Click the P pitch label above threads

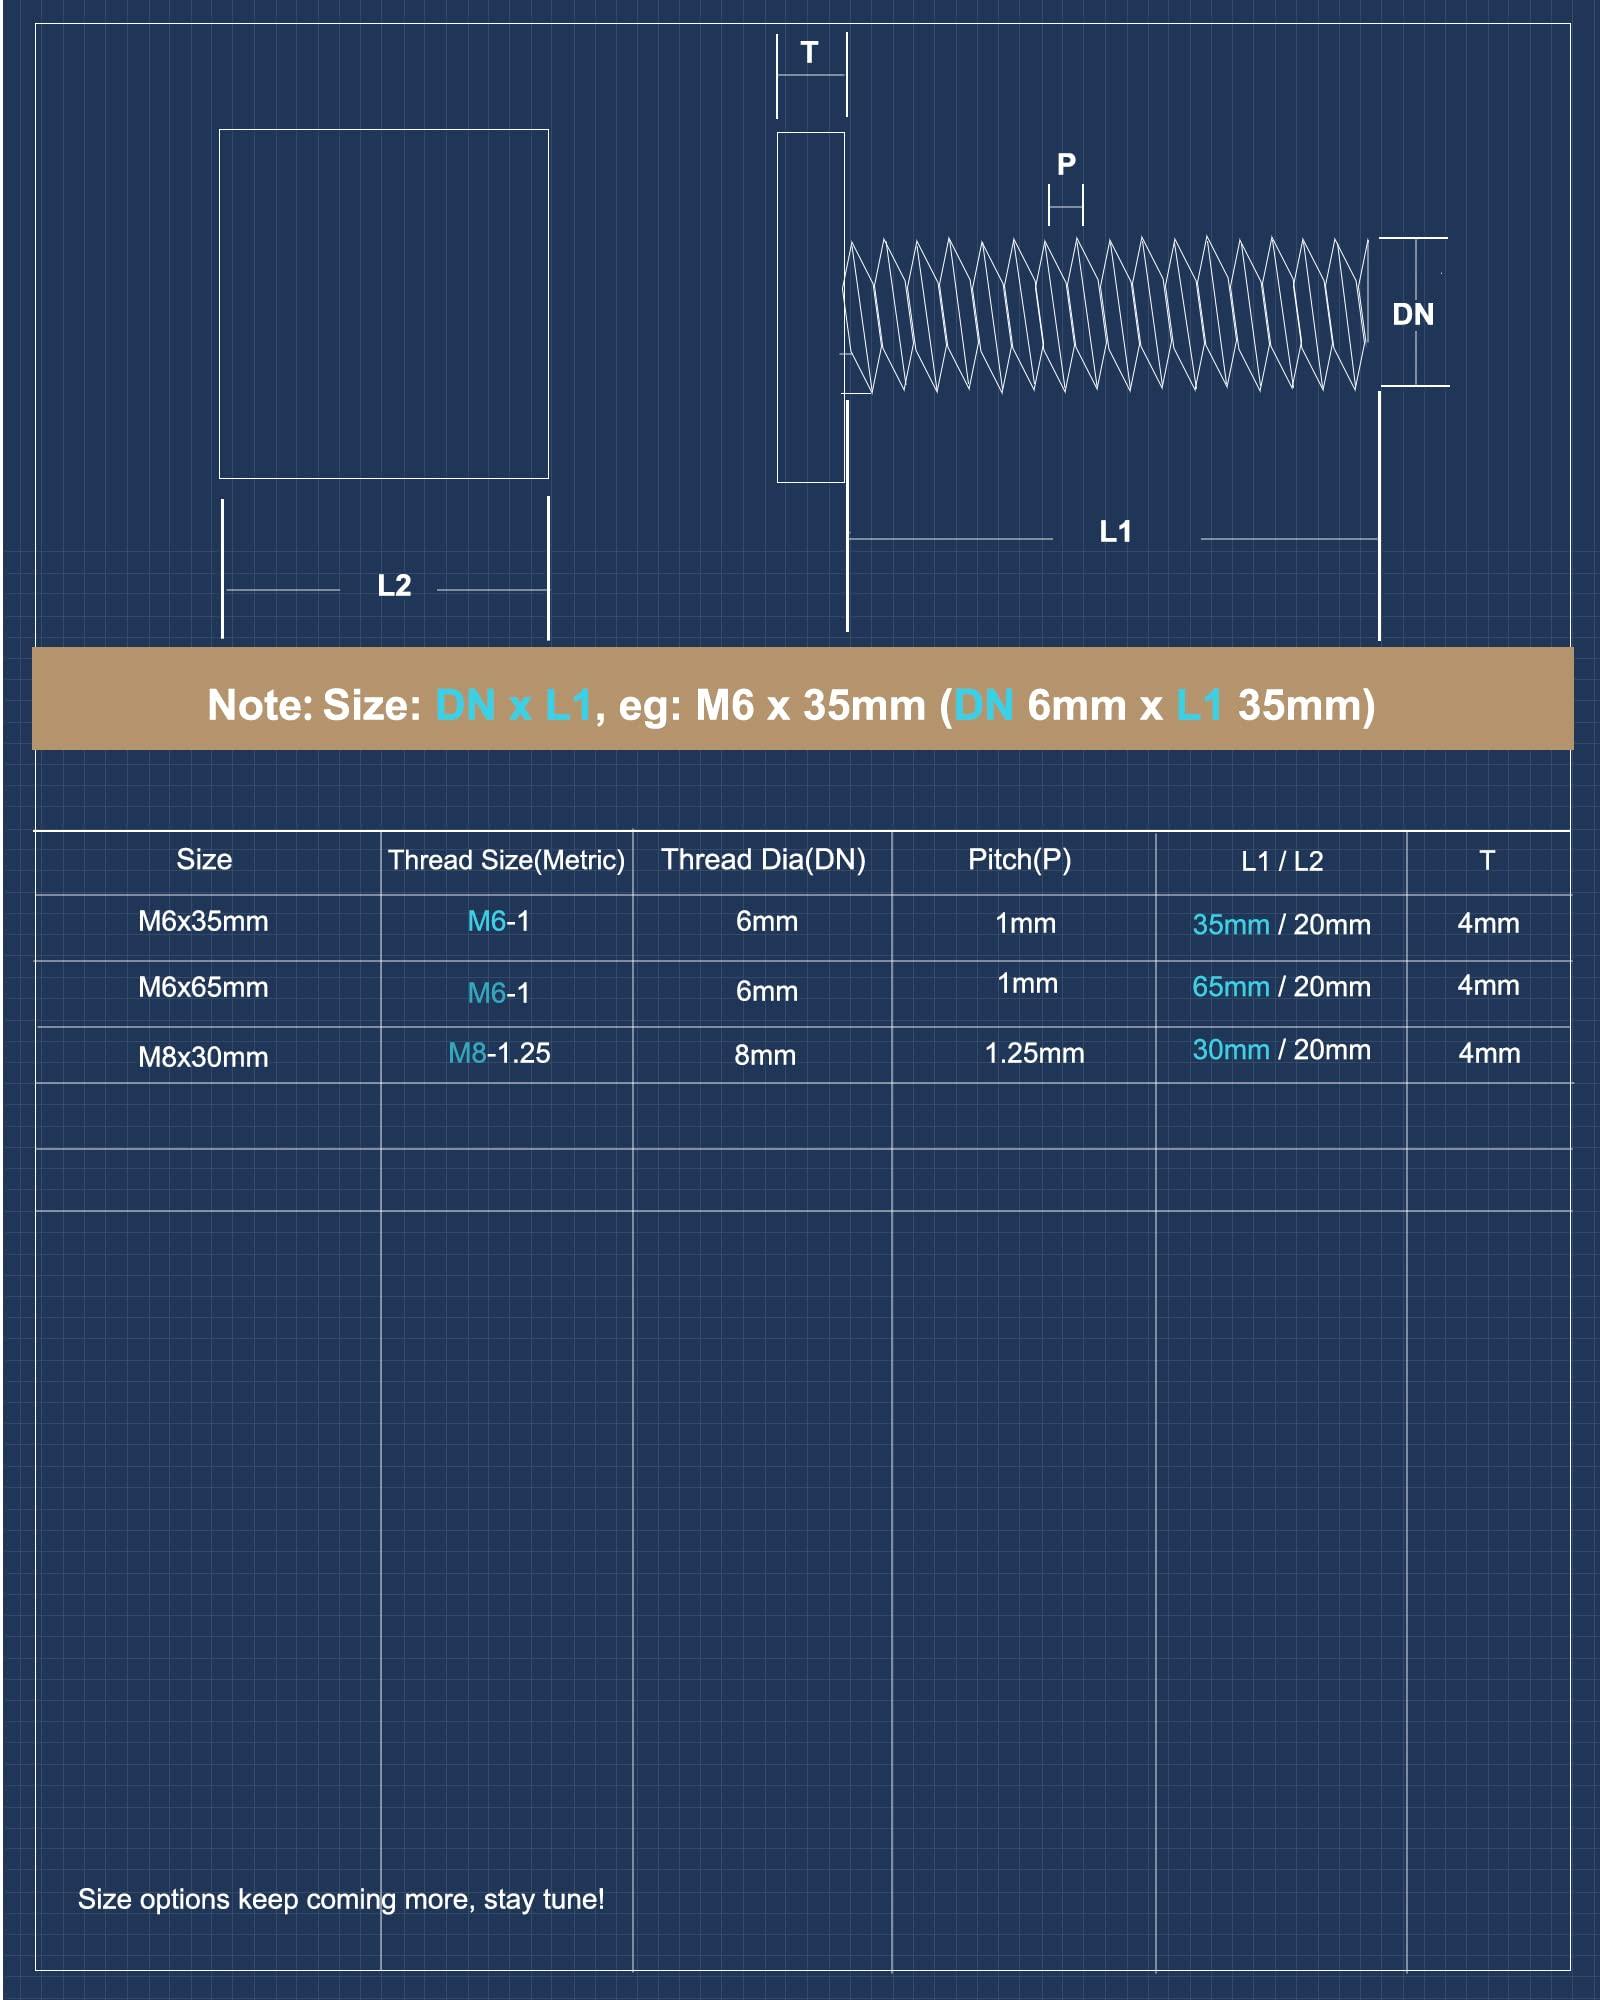(1066, 164)
